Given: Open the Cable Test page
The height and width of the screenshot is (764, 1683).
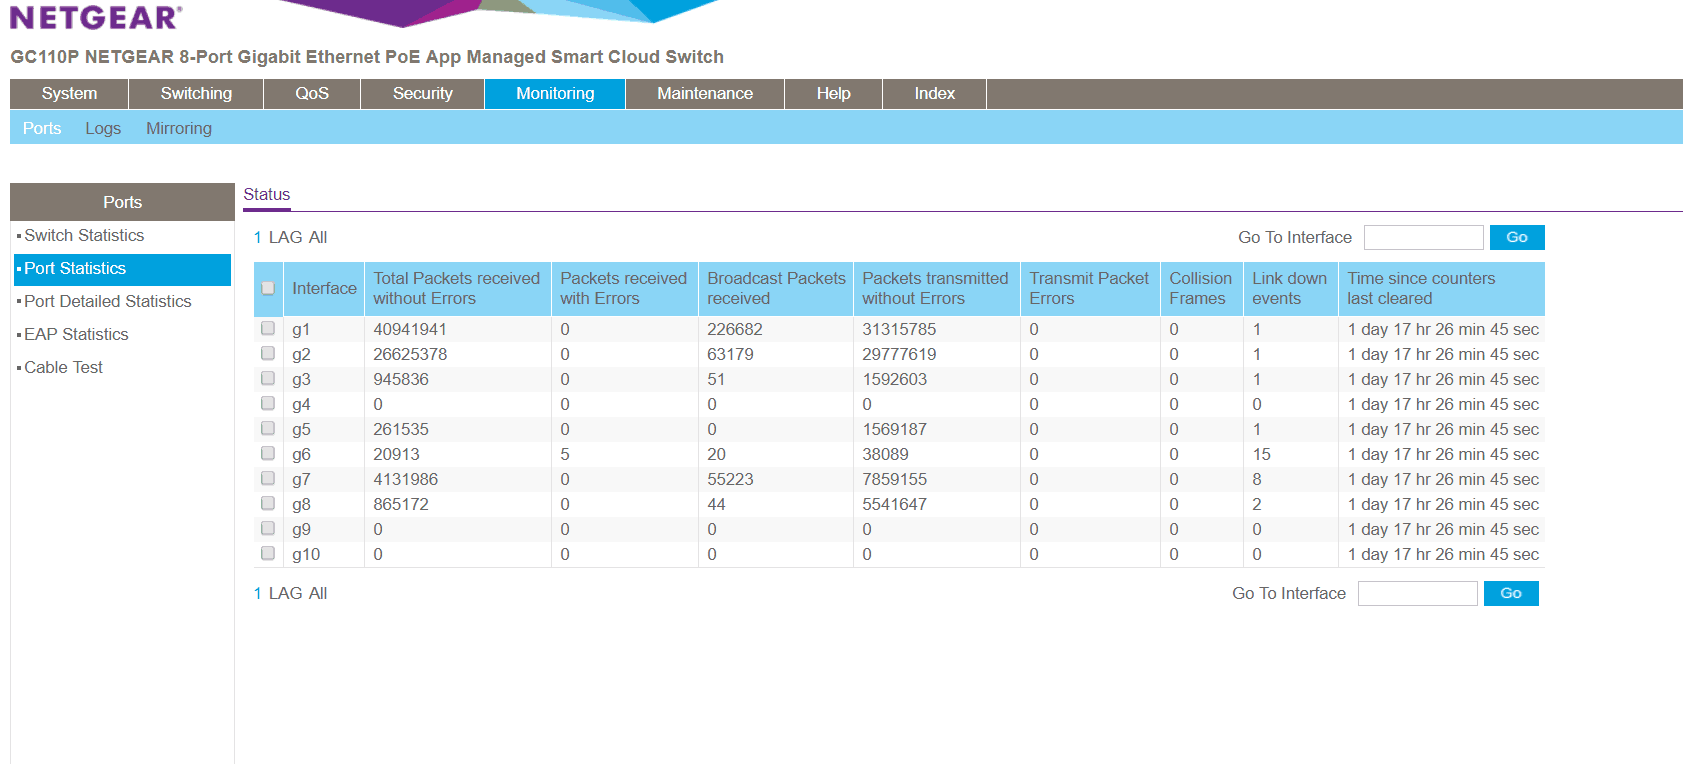Looking at the screenshot, I should (63, 367).
